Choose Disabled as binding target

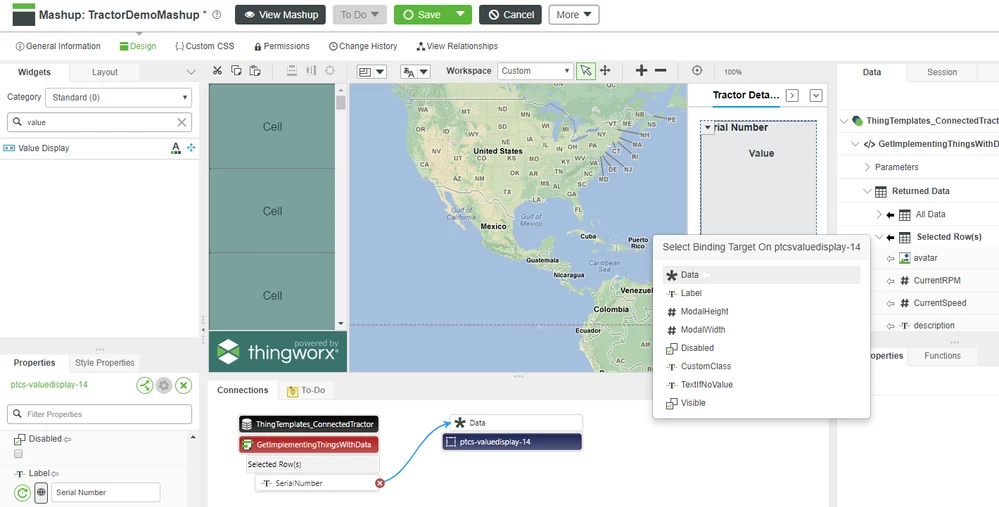pos(761,348)
